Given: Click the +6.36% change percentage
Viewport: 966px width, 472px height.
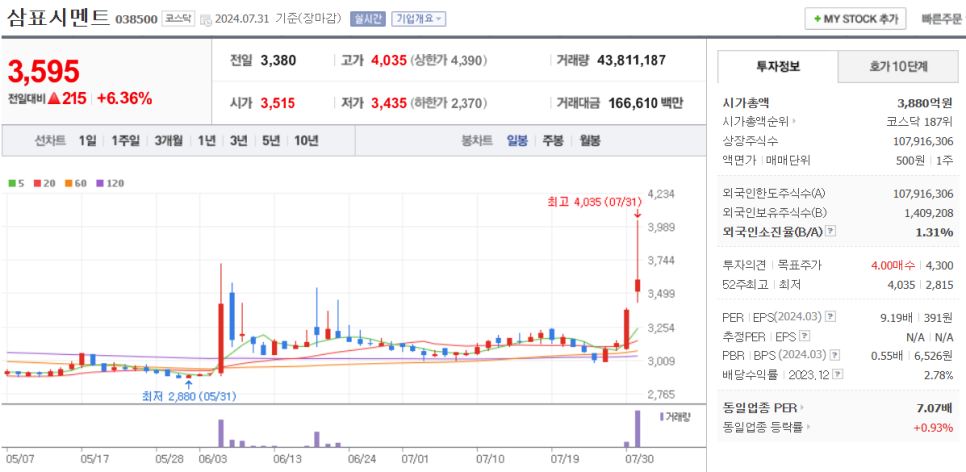Looking at the screenshot, I should (125, 98).
